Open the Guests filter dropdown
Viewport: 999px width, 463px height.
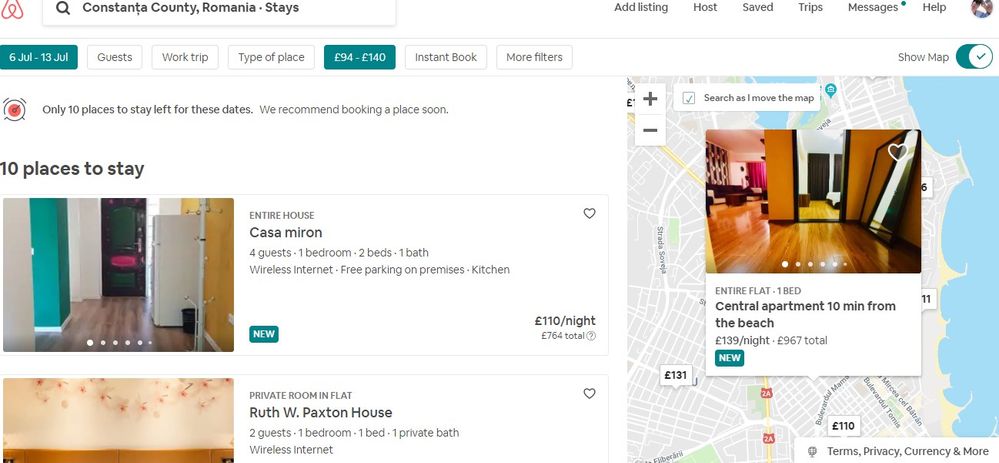click(115, 57)
